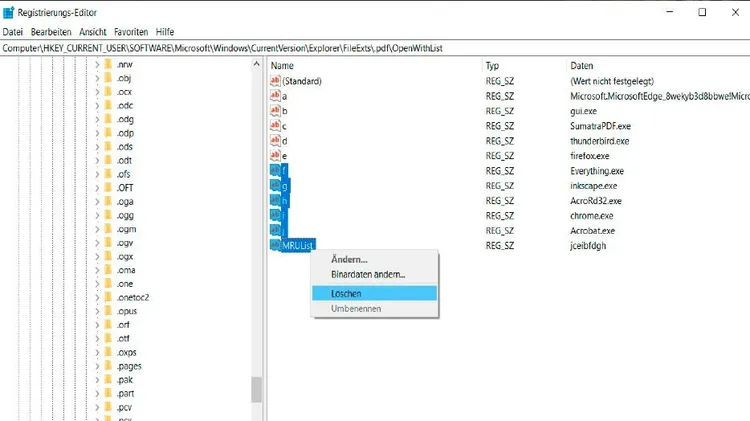This screenshot has height=421, width=750.
Task: Open the Favoriten menu
Action: (x=131, y=32)
